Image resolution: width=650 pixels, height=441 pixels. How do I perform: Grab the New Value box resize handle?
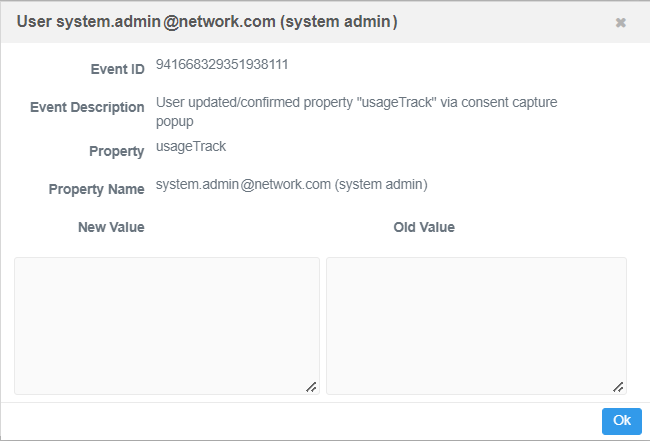point(311,386)
